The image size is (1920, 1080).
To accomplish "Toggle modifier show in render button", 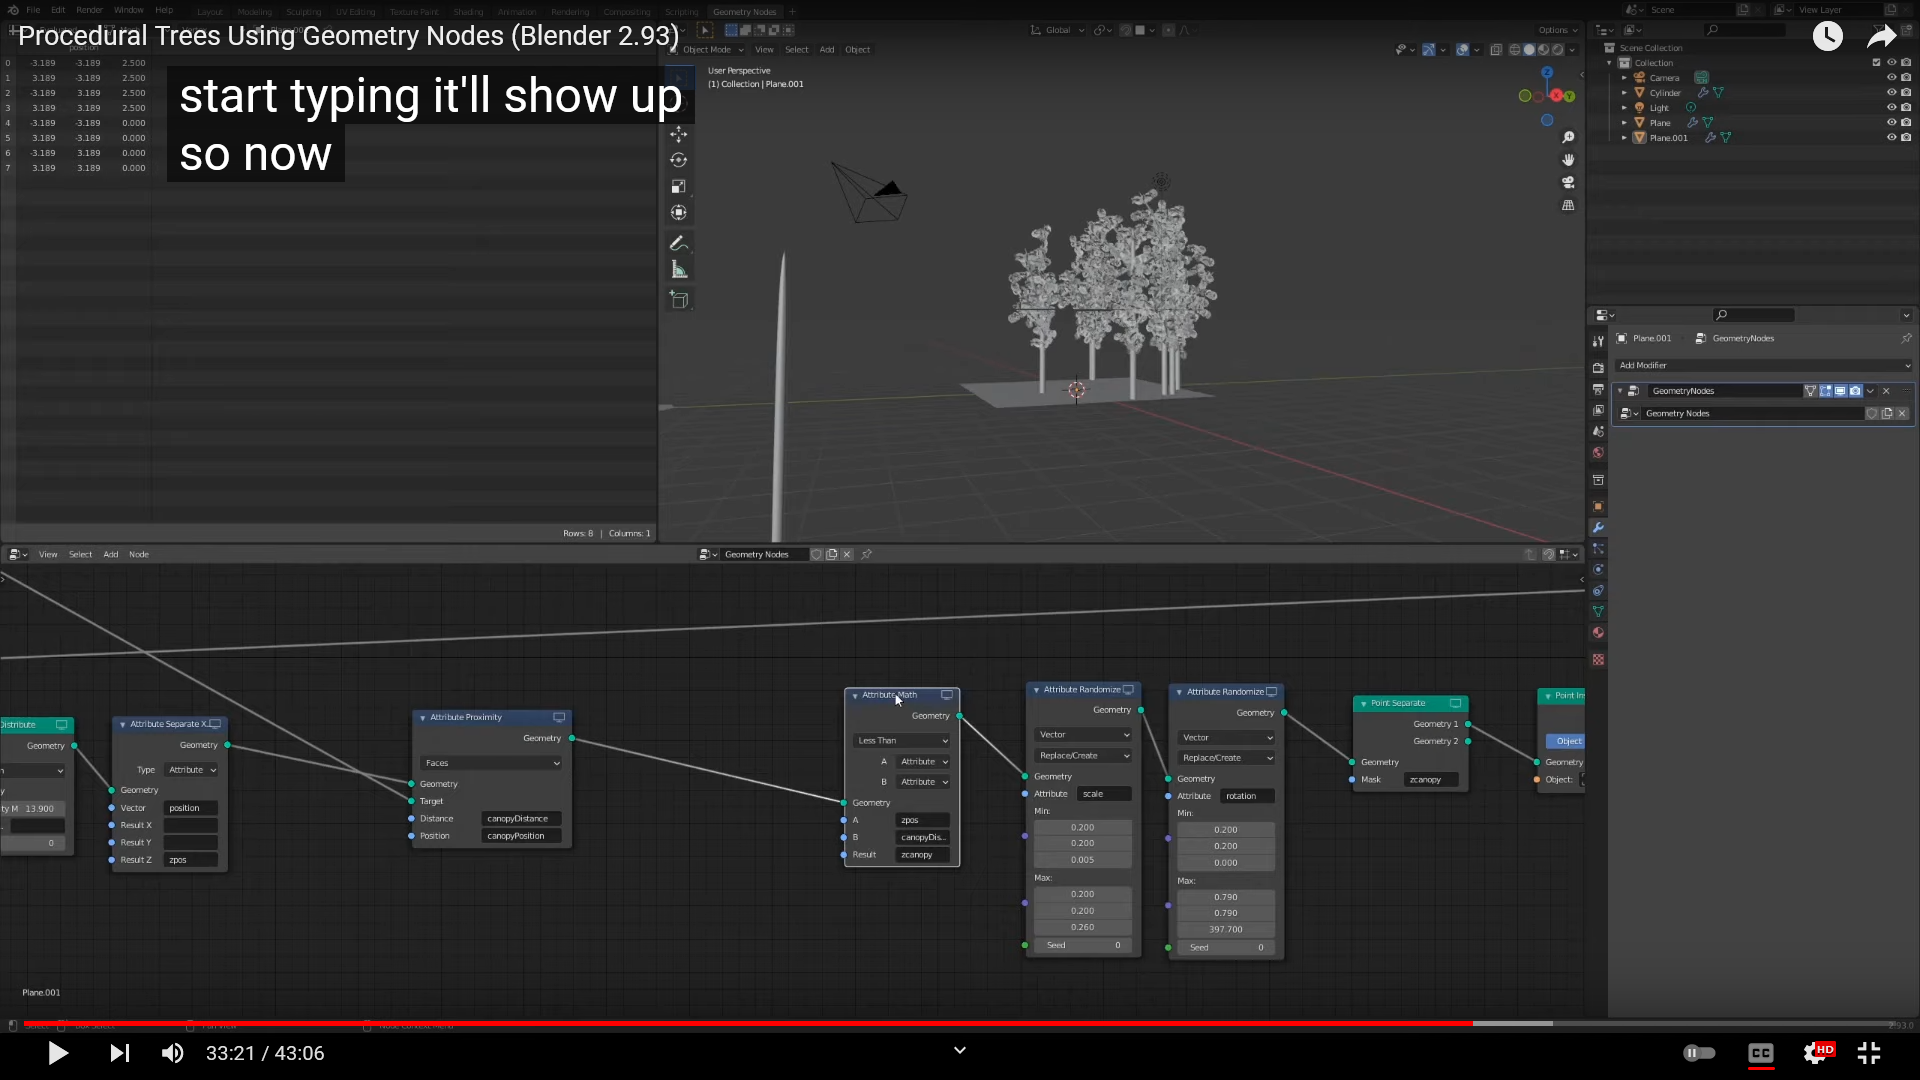I will (x=1855, y=391).
